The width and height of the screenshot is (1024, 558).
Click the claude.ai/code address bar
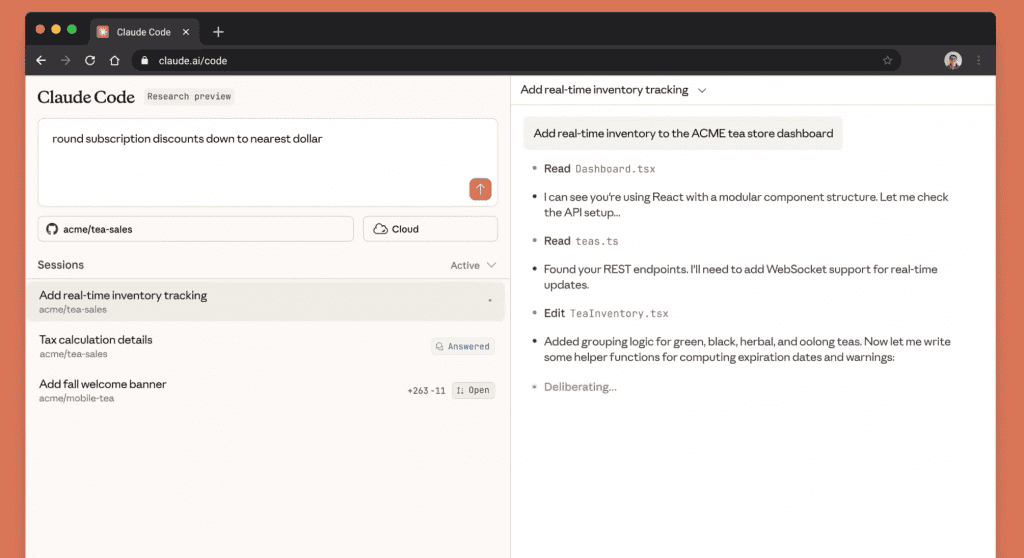[x=500, y=60]
